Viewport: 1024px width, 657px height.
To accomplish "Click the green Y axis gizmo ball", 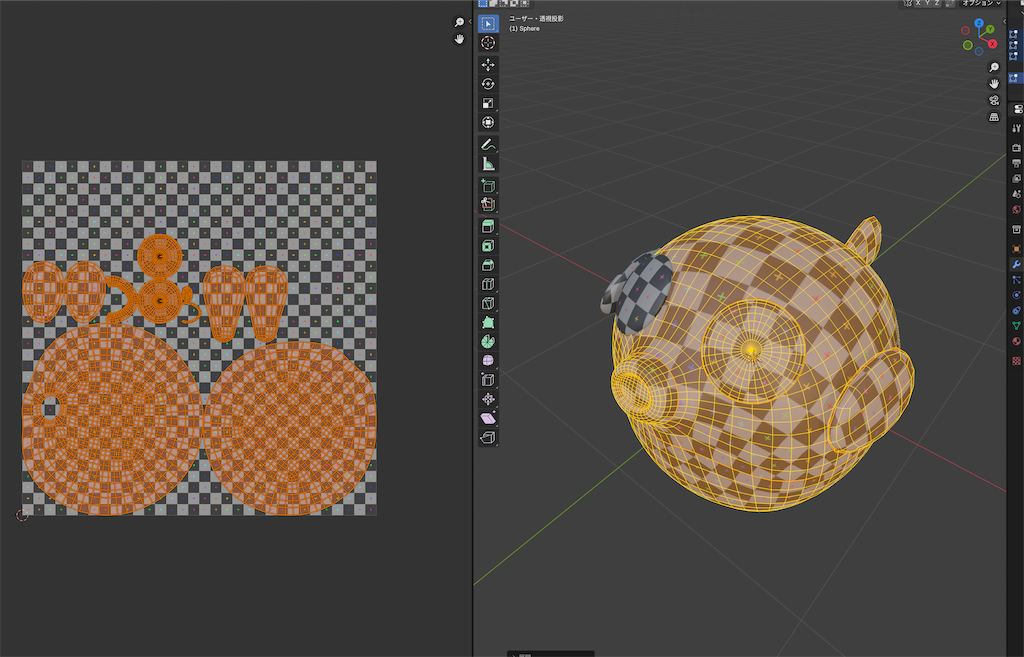I will (990, 30).
